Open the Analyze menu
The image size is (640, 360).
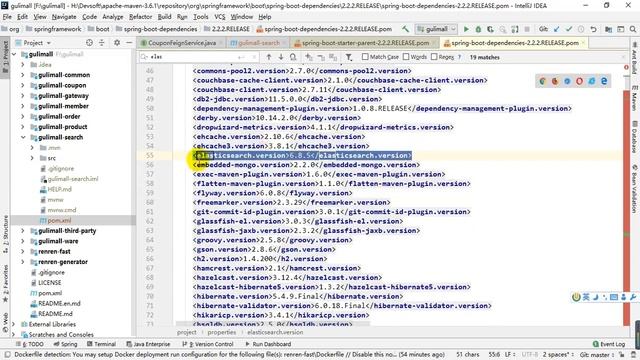(113, 17)
